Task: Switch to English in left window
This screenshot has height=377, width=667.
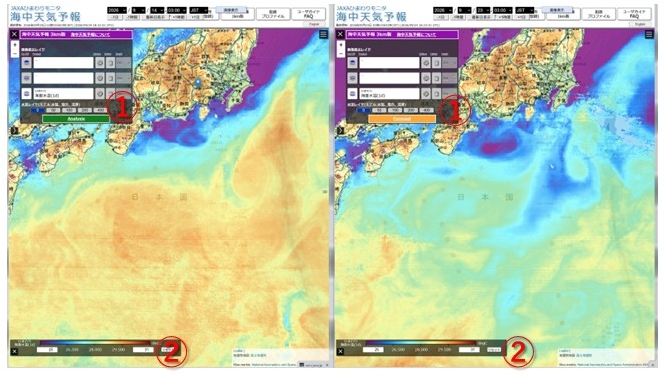Action: pos(314,24)
